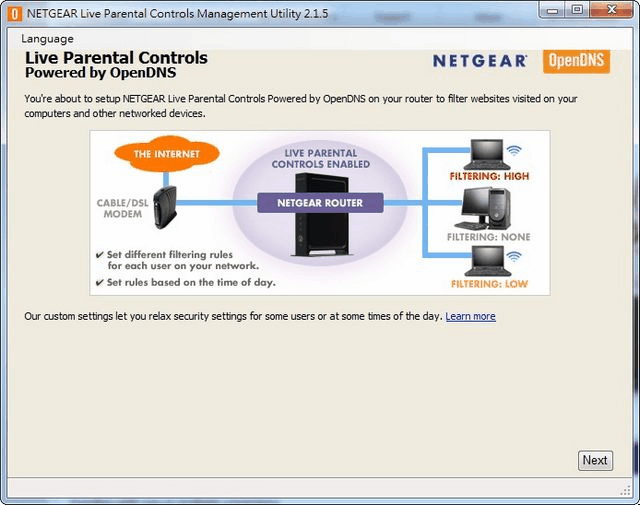Click the Wi-Fi icon beside the Low laptop

(514, 256)
